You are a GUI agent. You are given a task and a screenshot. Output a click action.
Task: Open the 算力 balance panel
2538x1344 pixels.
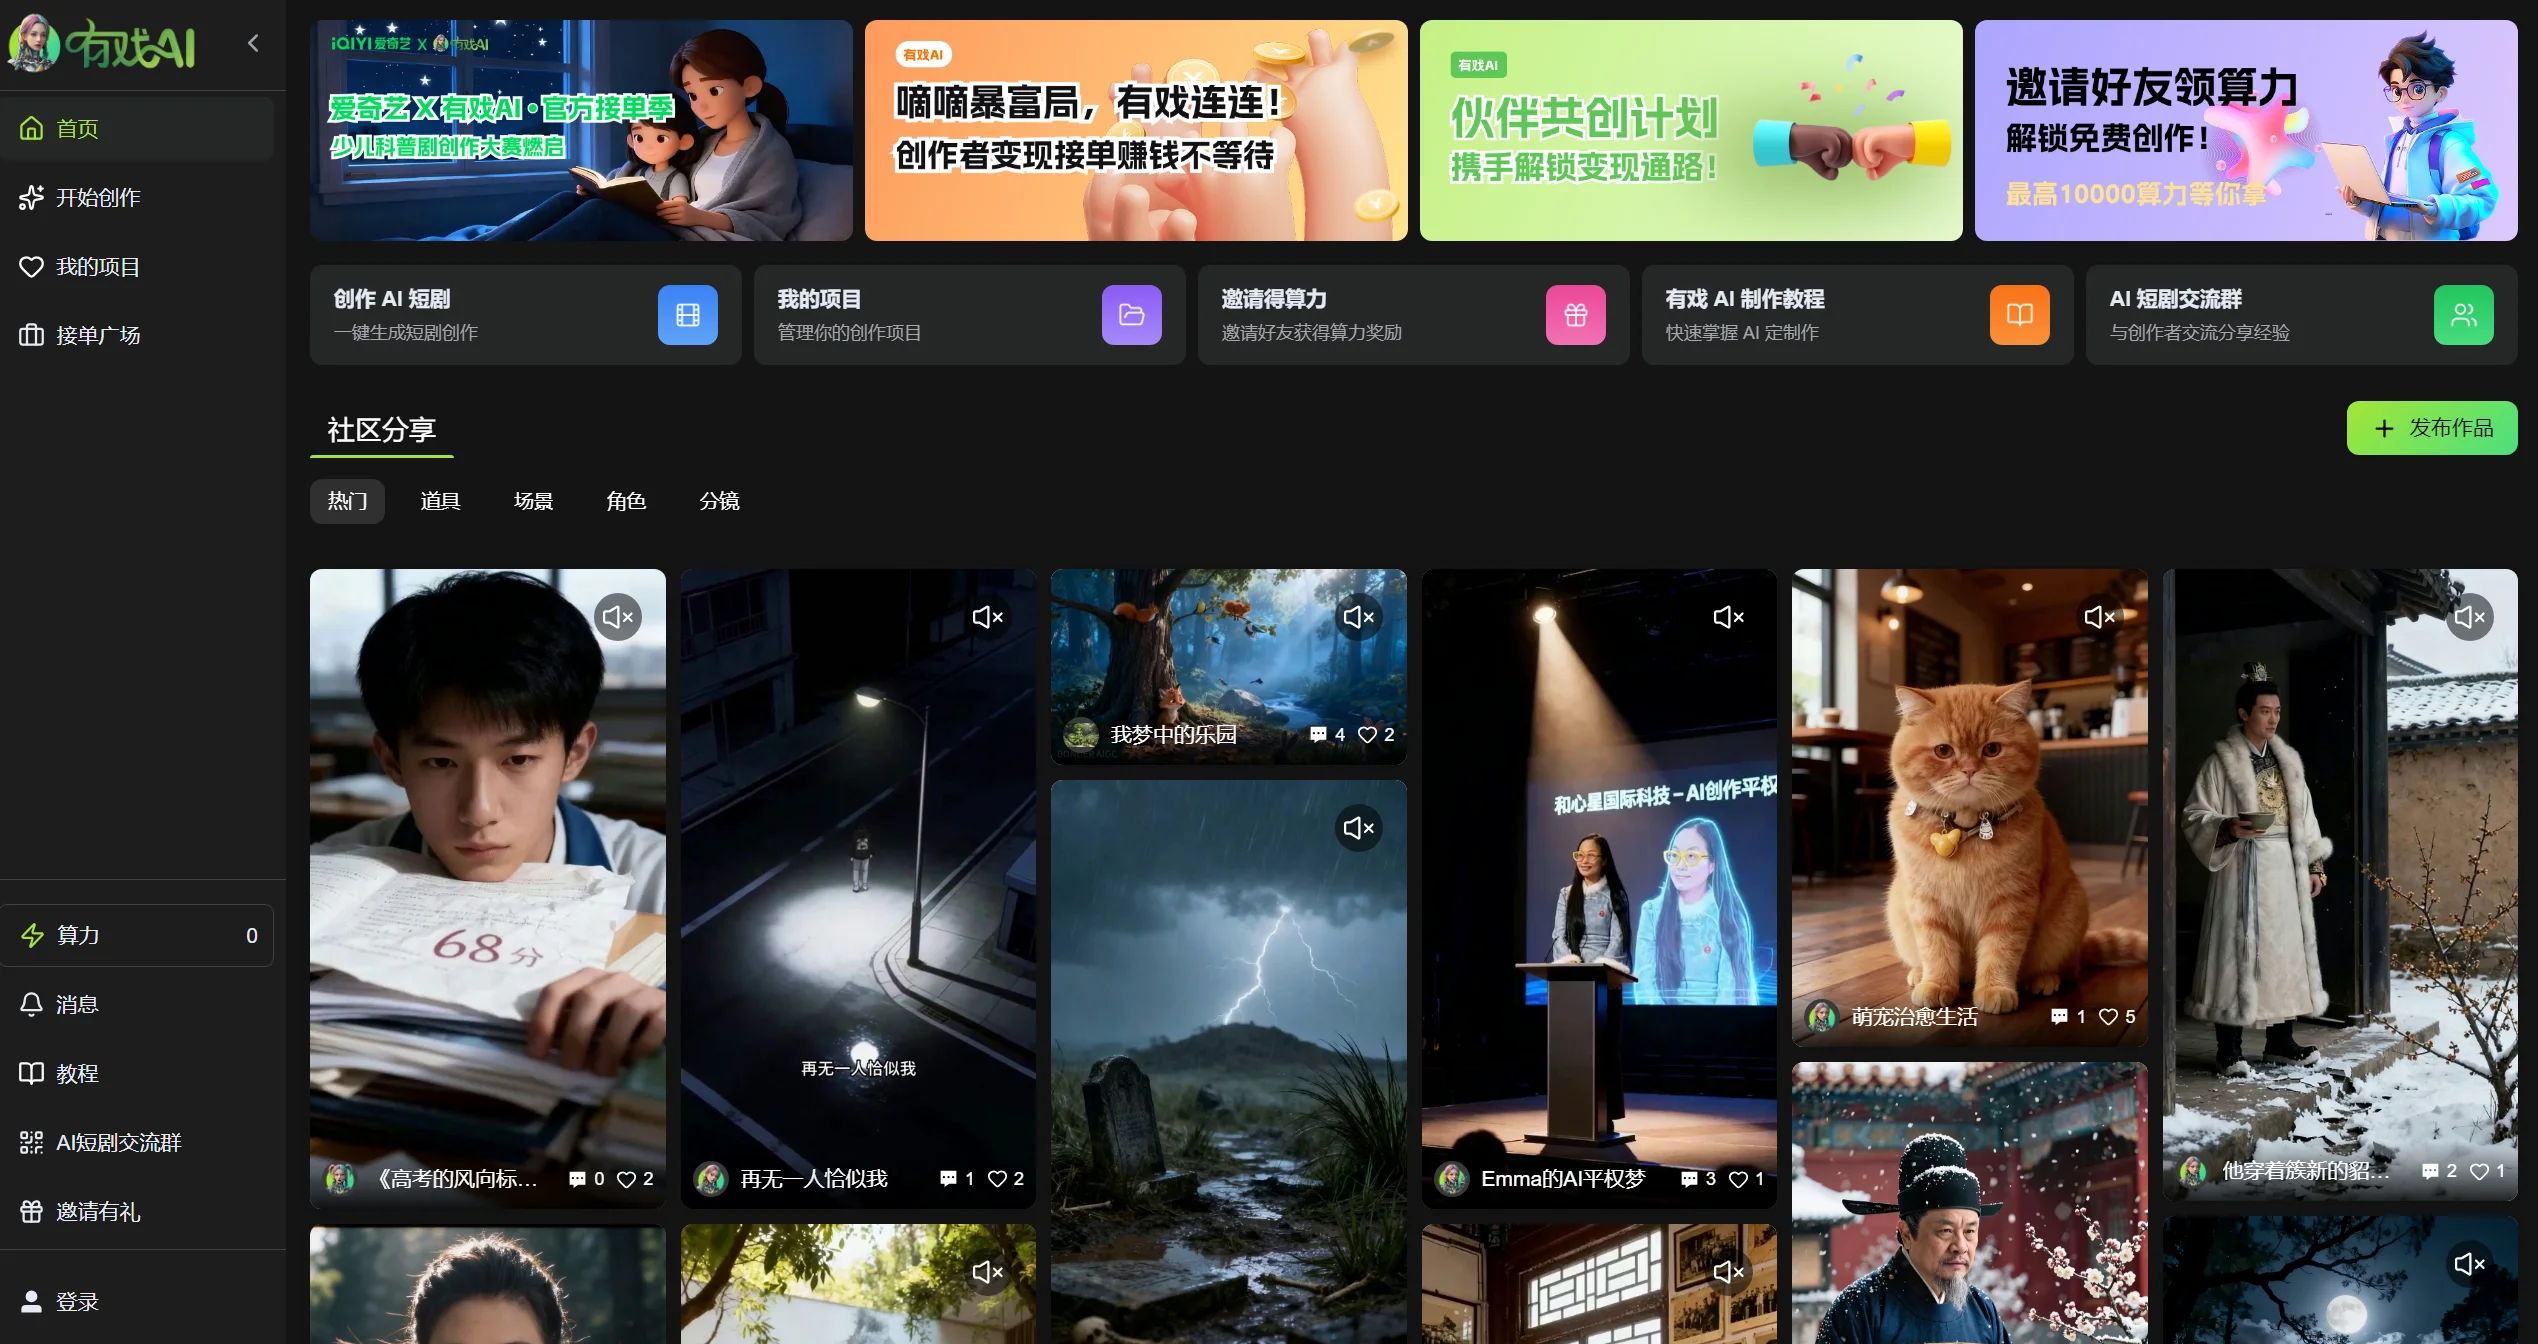tap(137, 935)
